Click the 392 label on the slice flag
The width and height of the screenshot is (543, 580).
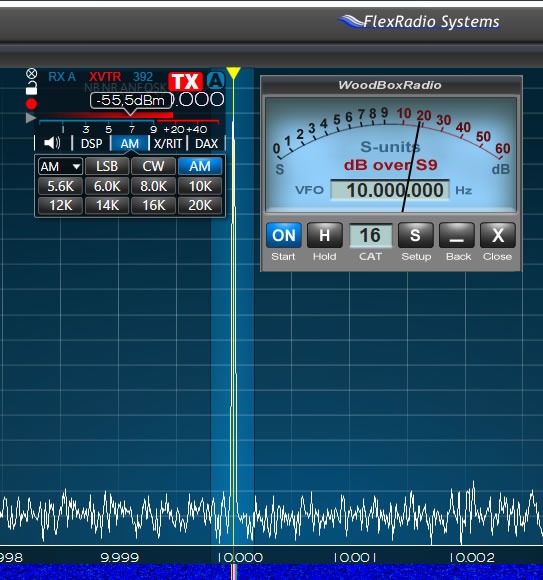[x=143, y=77]
